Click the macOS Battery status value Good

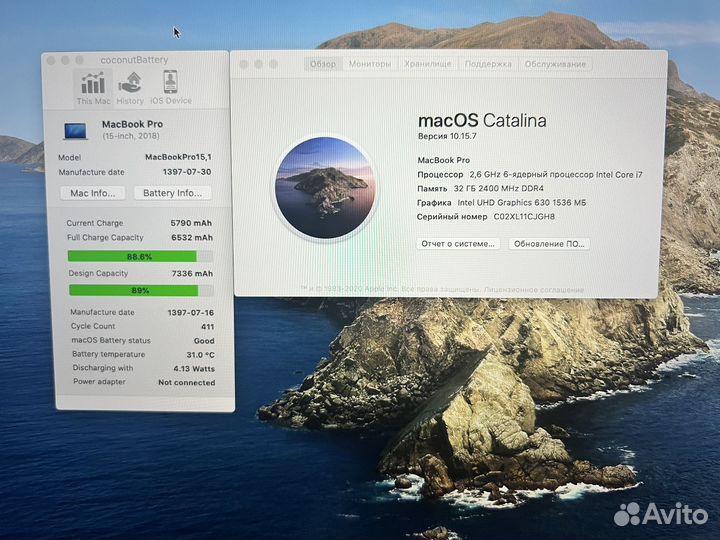pos(204,341)
